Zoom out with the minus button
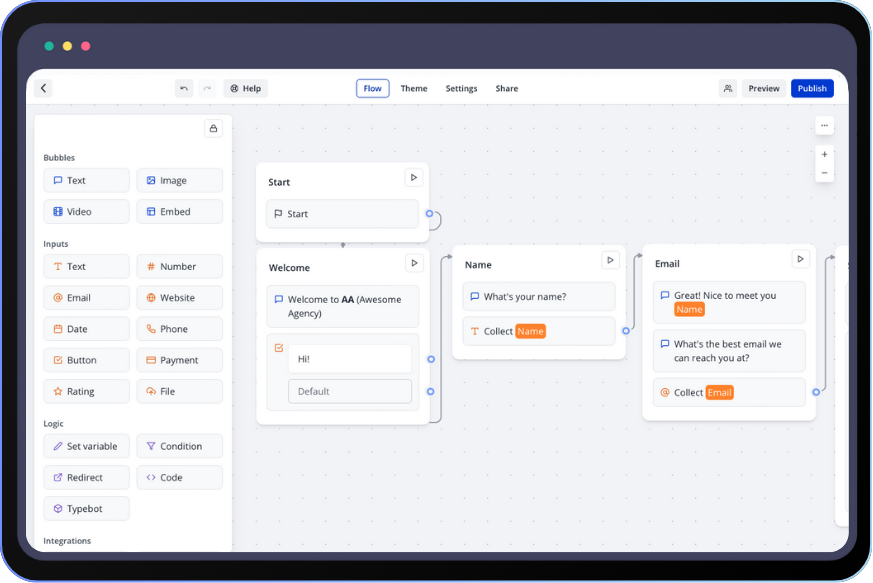 tap(824, 173)
